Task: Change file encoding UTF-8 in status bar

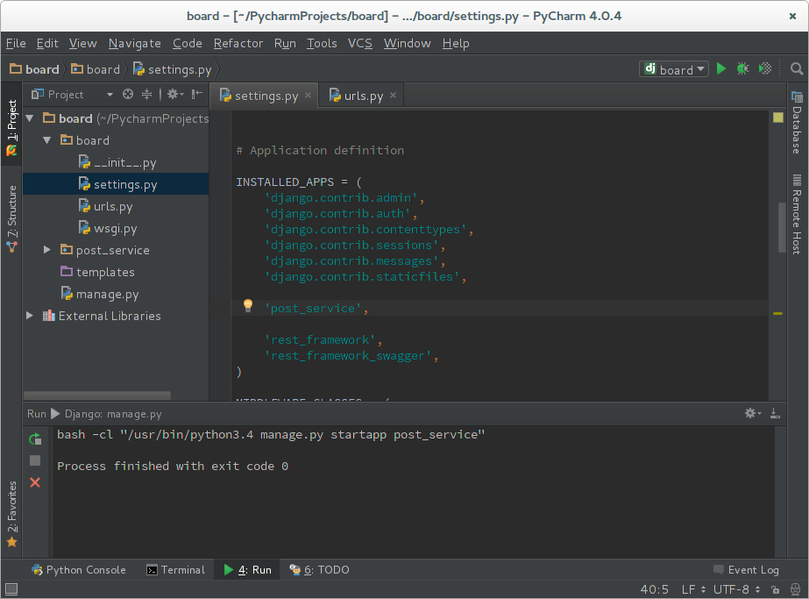Action: coord(736,589)
